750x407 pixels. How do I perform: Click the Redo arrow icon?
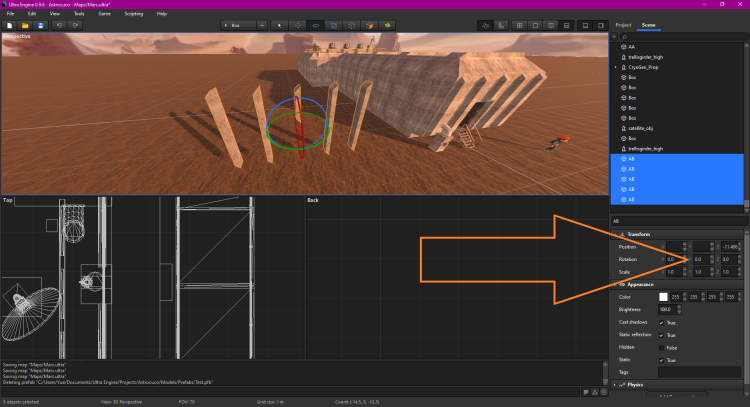[75, 23]
